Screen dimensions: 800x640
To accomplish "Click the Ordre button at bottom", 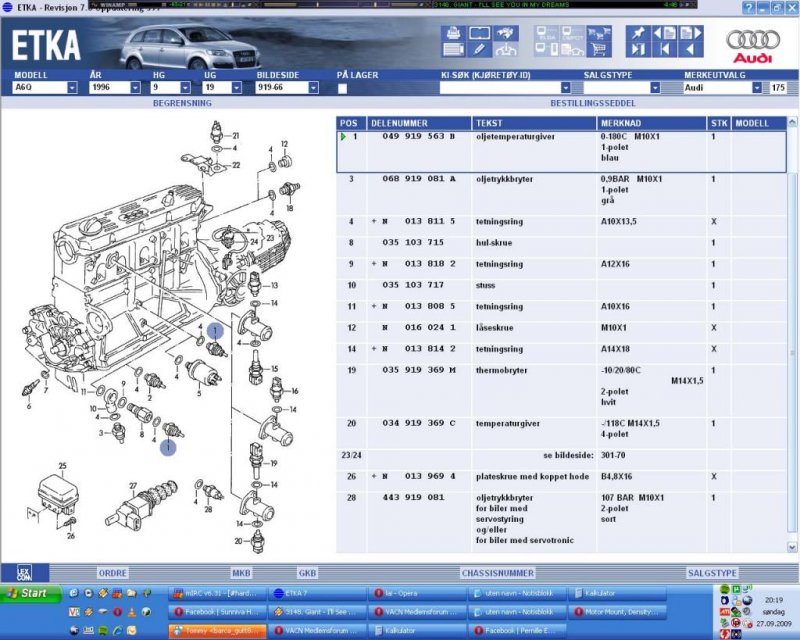I will (112, 573).
